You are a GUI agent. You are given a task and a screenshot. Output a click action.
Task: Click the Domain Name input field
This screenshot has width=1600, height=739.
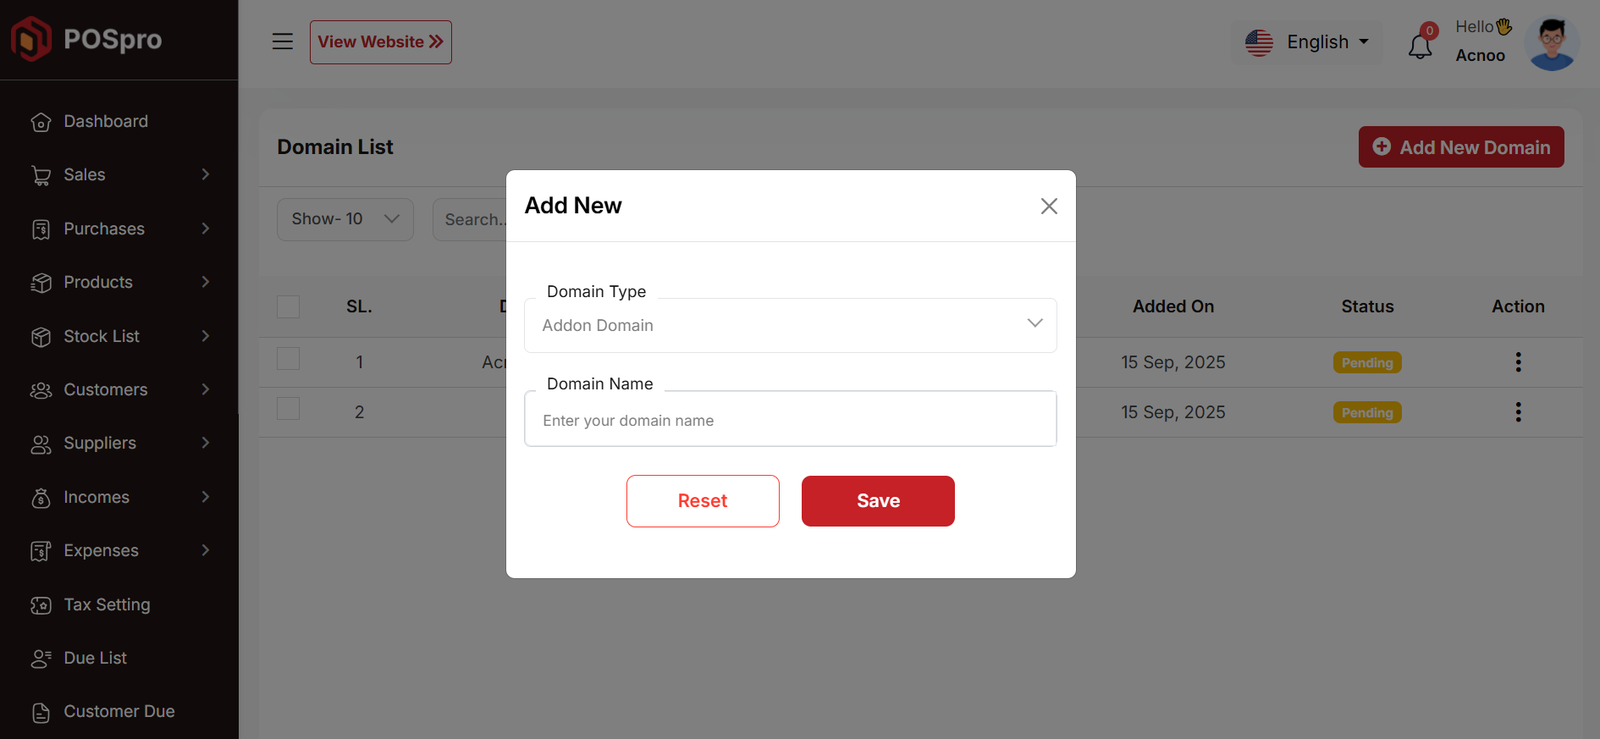(x=790, y=420)
